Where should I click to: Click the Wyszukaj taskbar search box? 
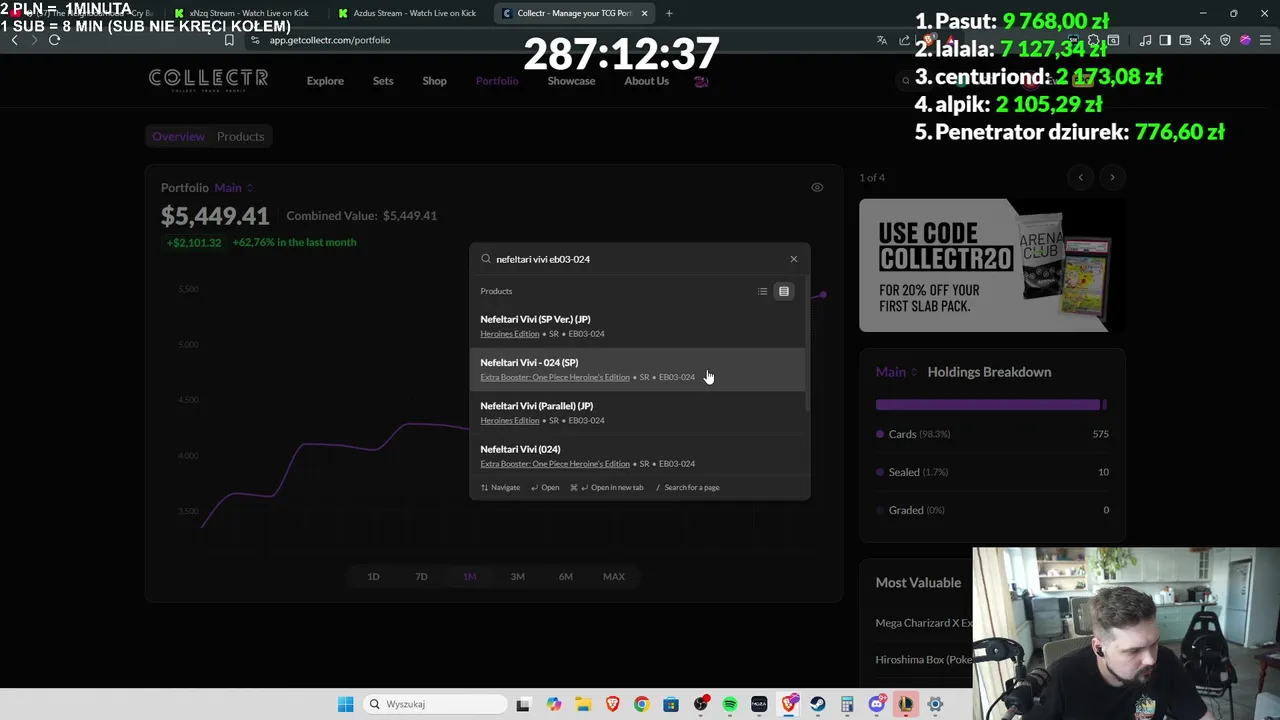click(x=434, y=704)
